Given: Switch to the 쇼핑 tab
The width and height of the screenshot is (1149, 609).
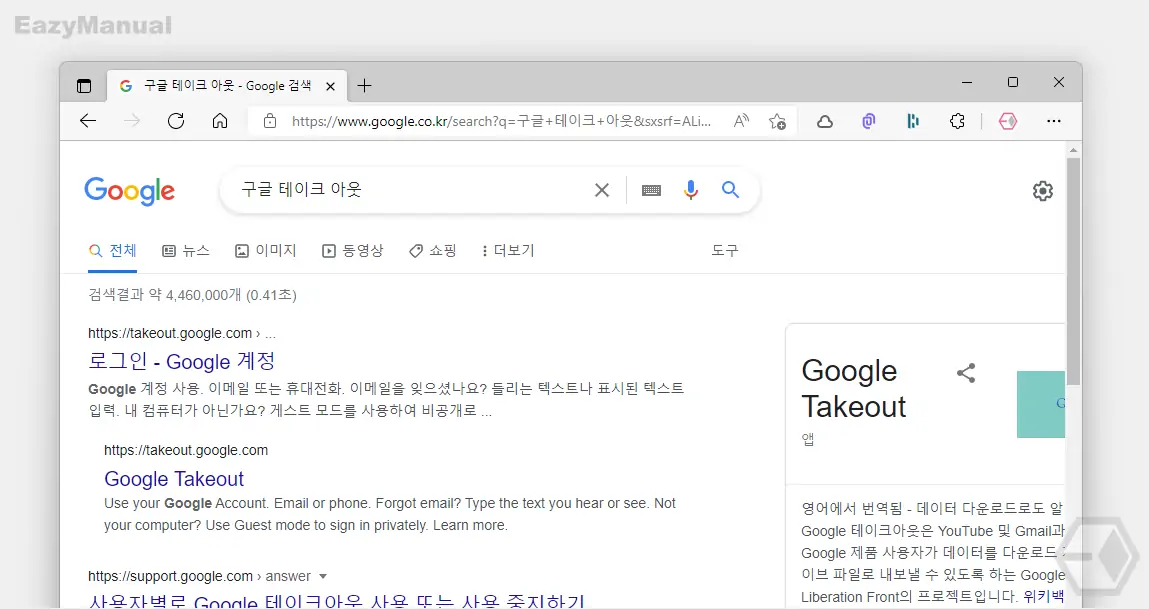Looking at the screenshot, I should (x=432, y=251).
